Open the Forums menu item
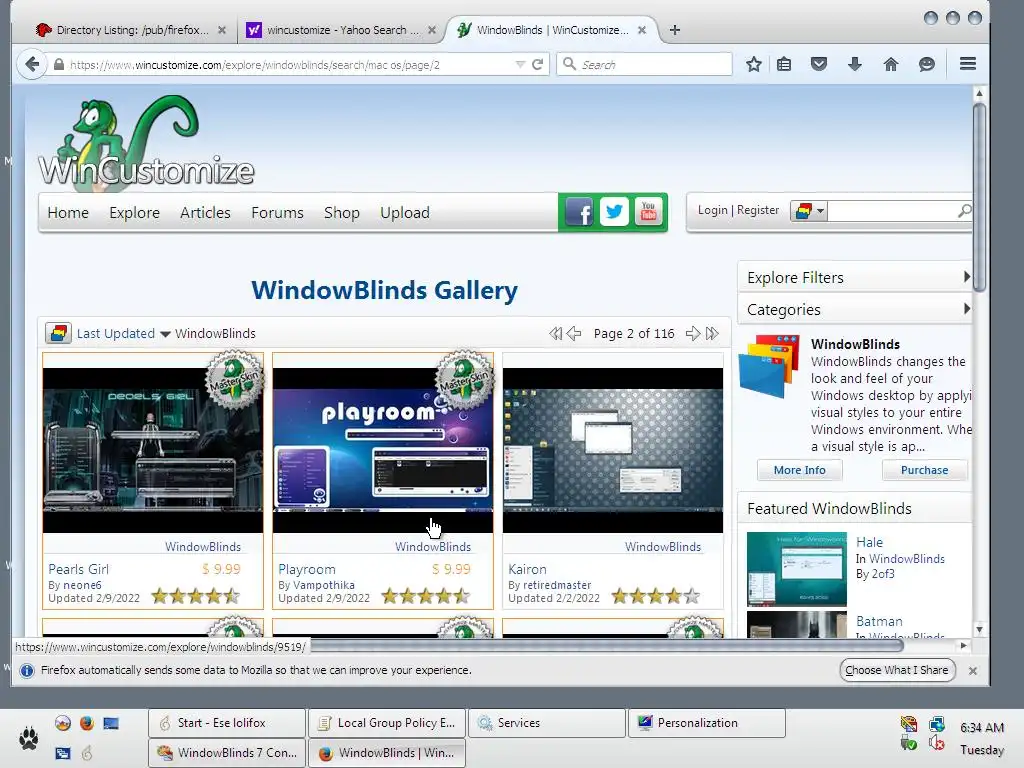This screenshot has width=1024, height=768. 278,213
